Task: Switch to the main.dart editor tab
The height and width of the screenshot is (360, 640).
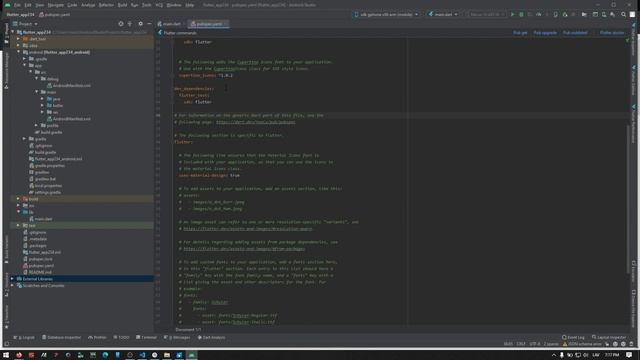Action: (x=171, y=24)
